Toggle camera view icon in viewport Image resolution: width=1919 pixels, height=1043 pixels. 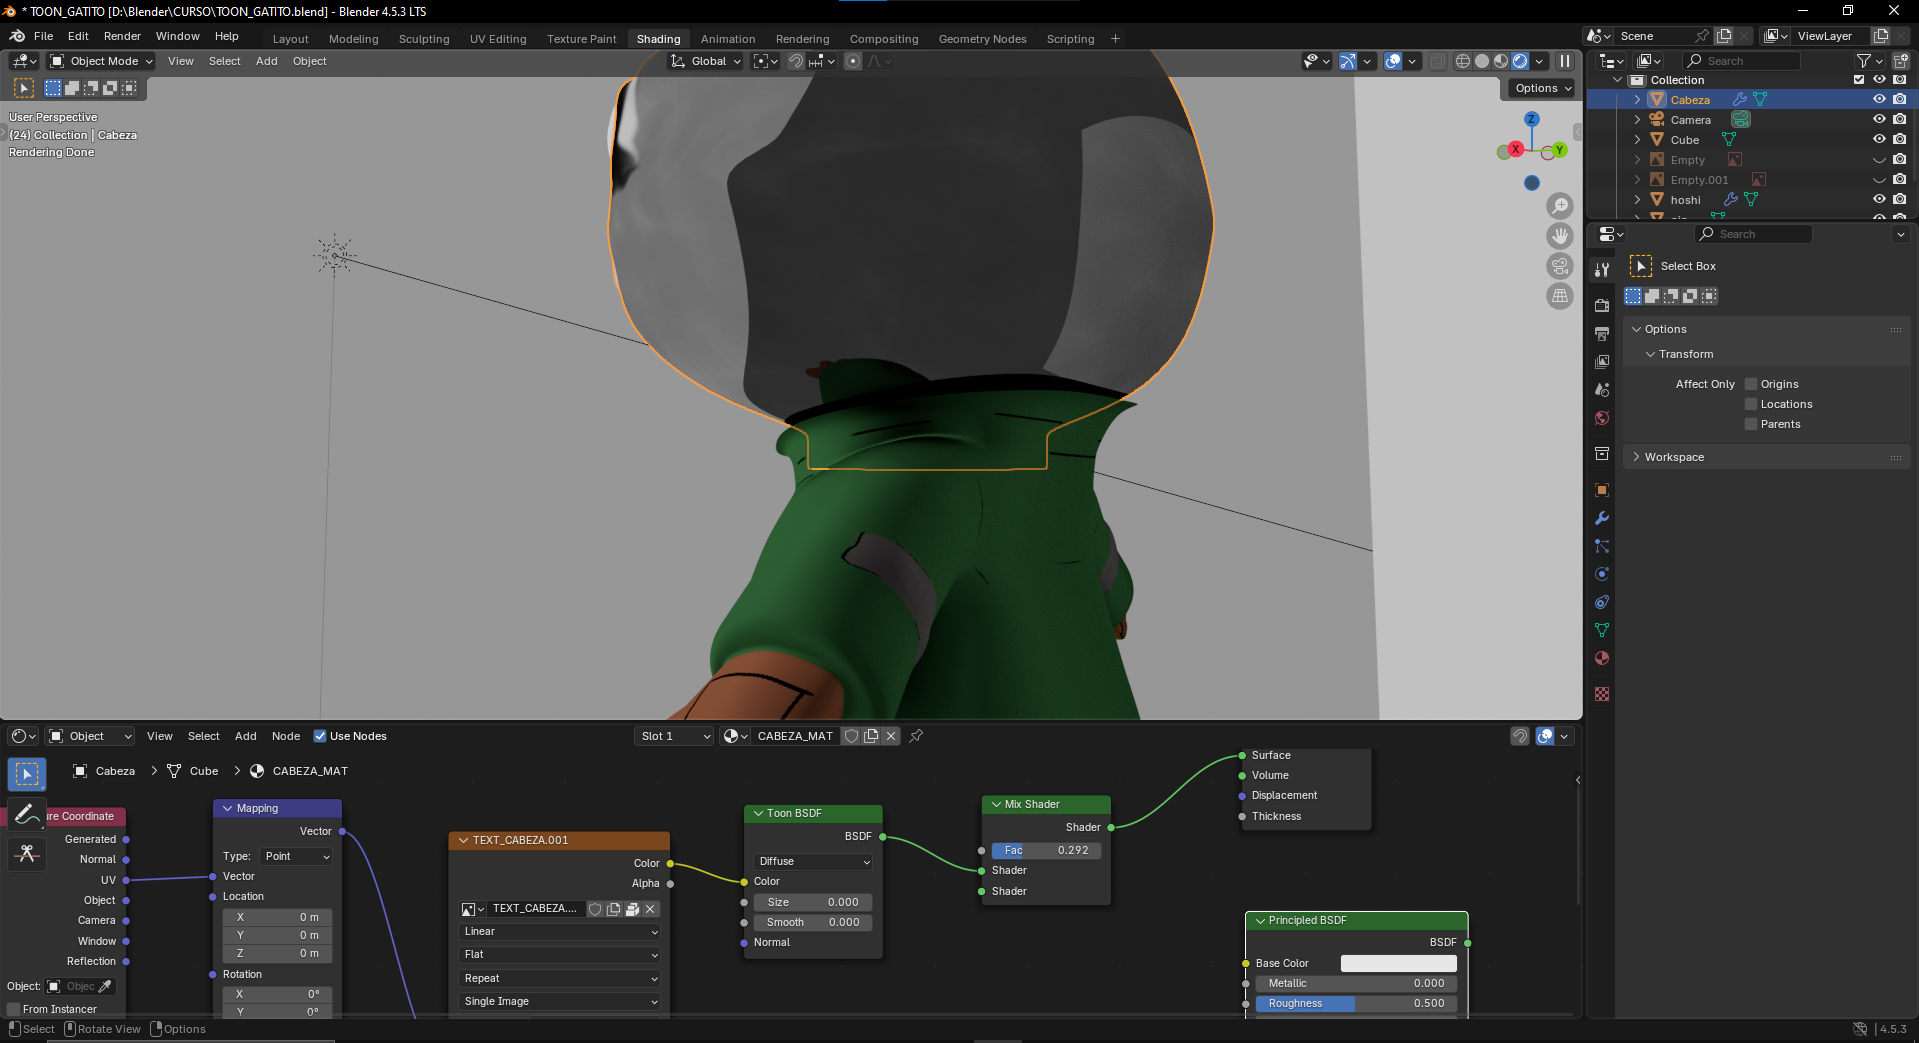(x=1560, y=266)
